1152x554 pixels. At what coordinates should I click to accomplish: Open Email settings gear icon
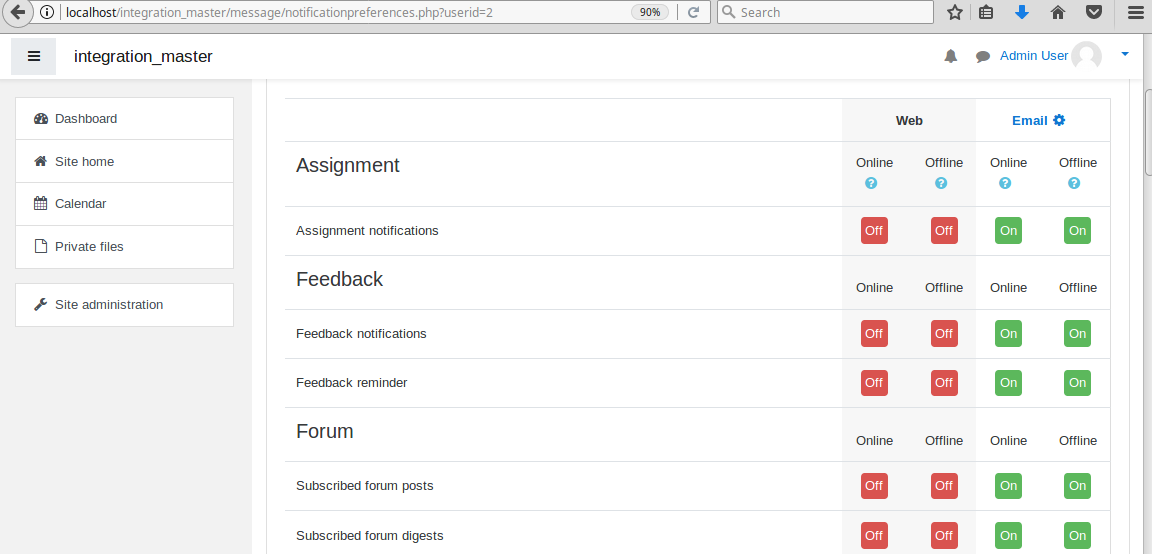(x=1059, y=120)
